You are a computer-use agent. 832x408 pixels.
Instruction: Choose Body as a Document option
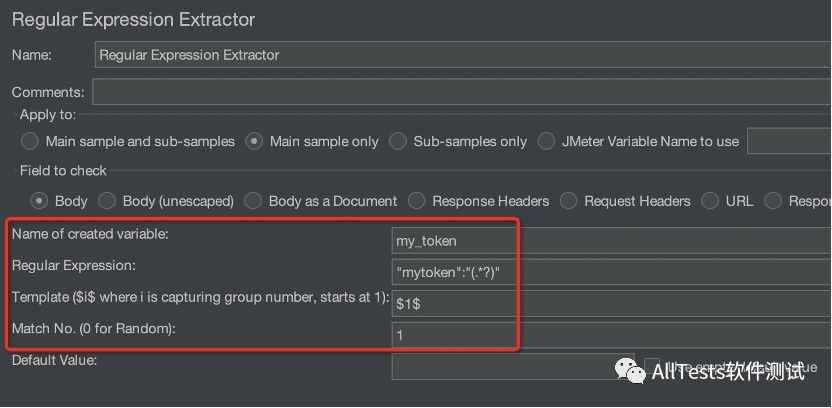[253, 201]
